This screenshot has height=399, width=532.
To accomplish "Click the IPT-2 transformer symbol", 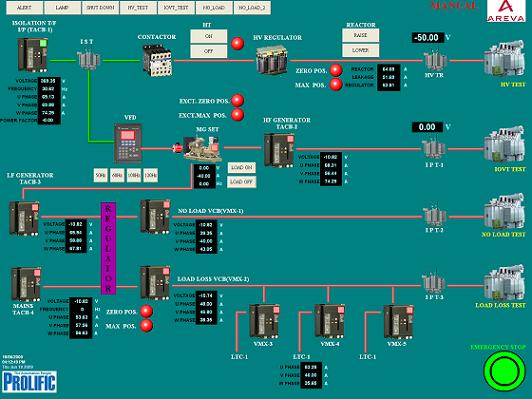I will [x=434, y=216].
